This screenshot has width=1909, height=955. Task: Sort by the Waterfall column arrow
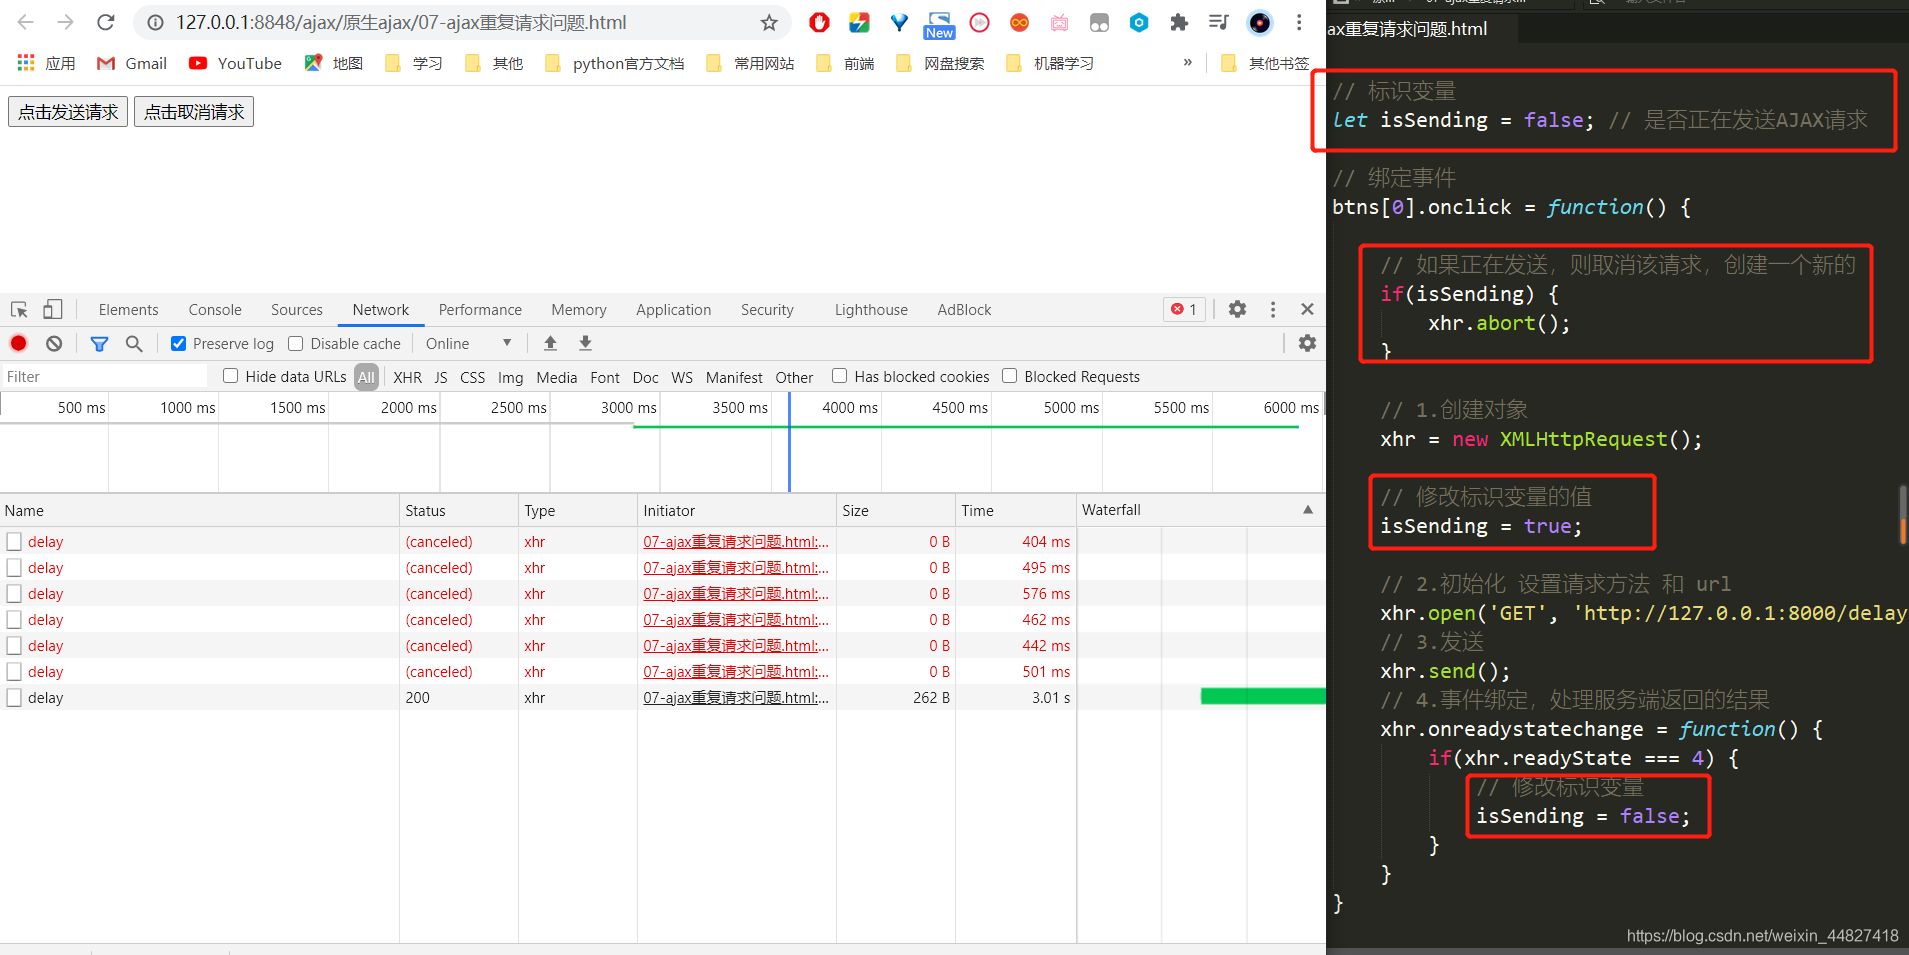point(1308,510)
